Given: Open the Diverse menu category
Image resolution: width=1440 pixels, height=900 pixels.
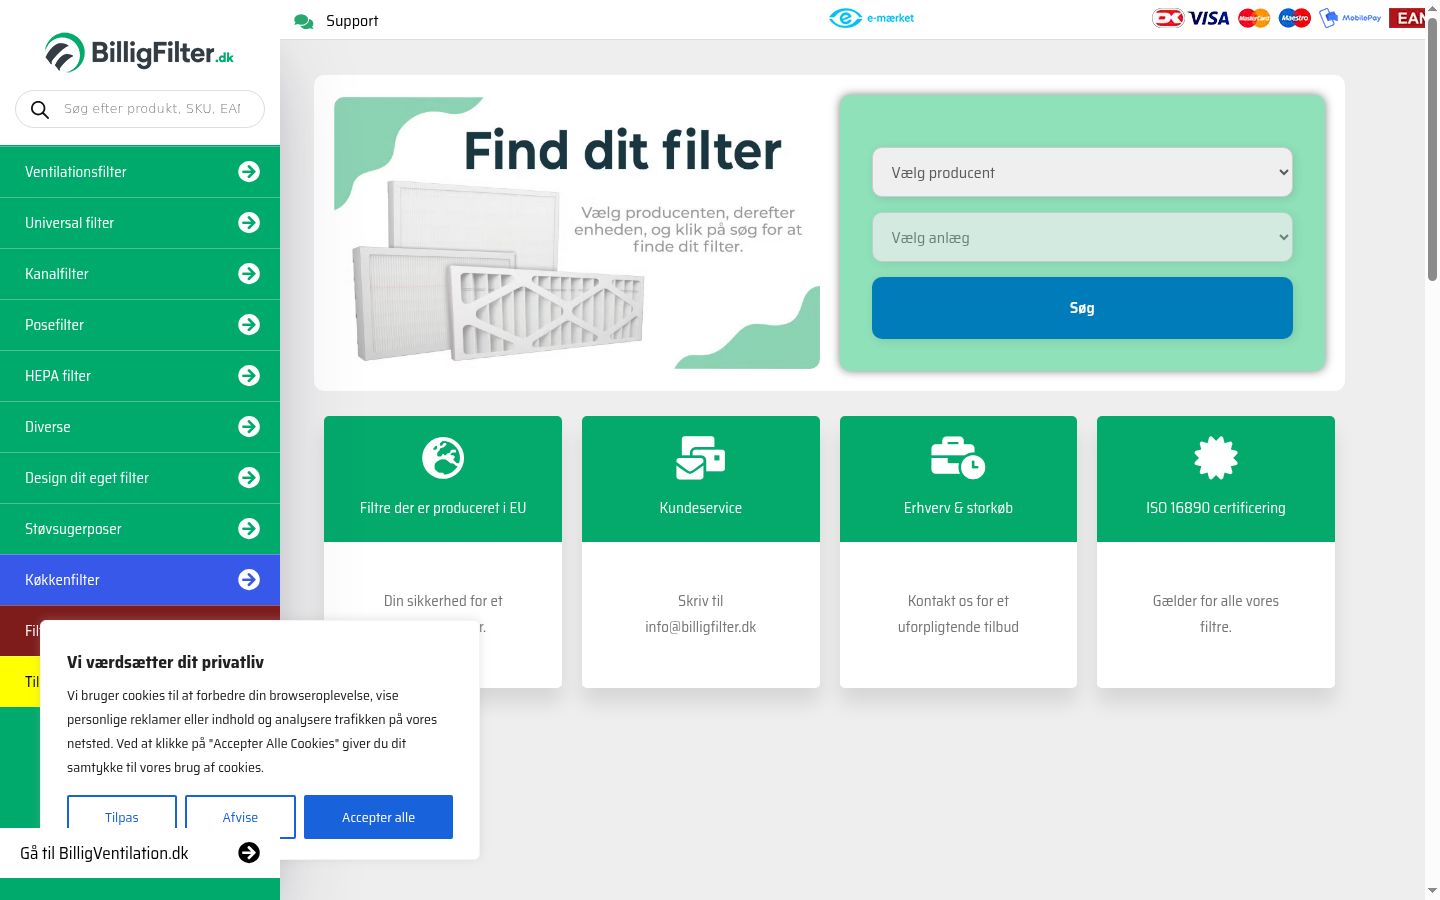Looking at the screenshot, I should (x=140, y=427).
